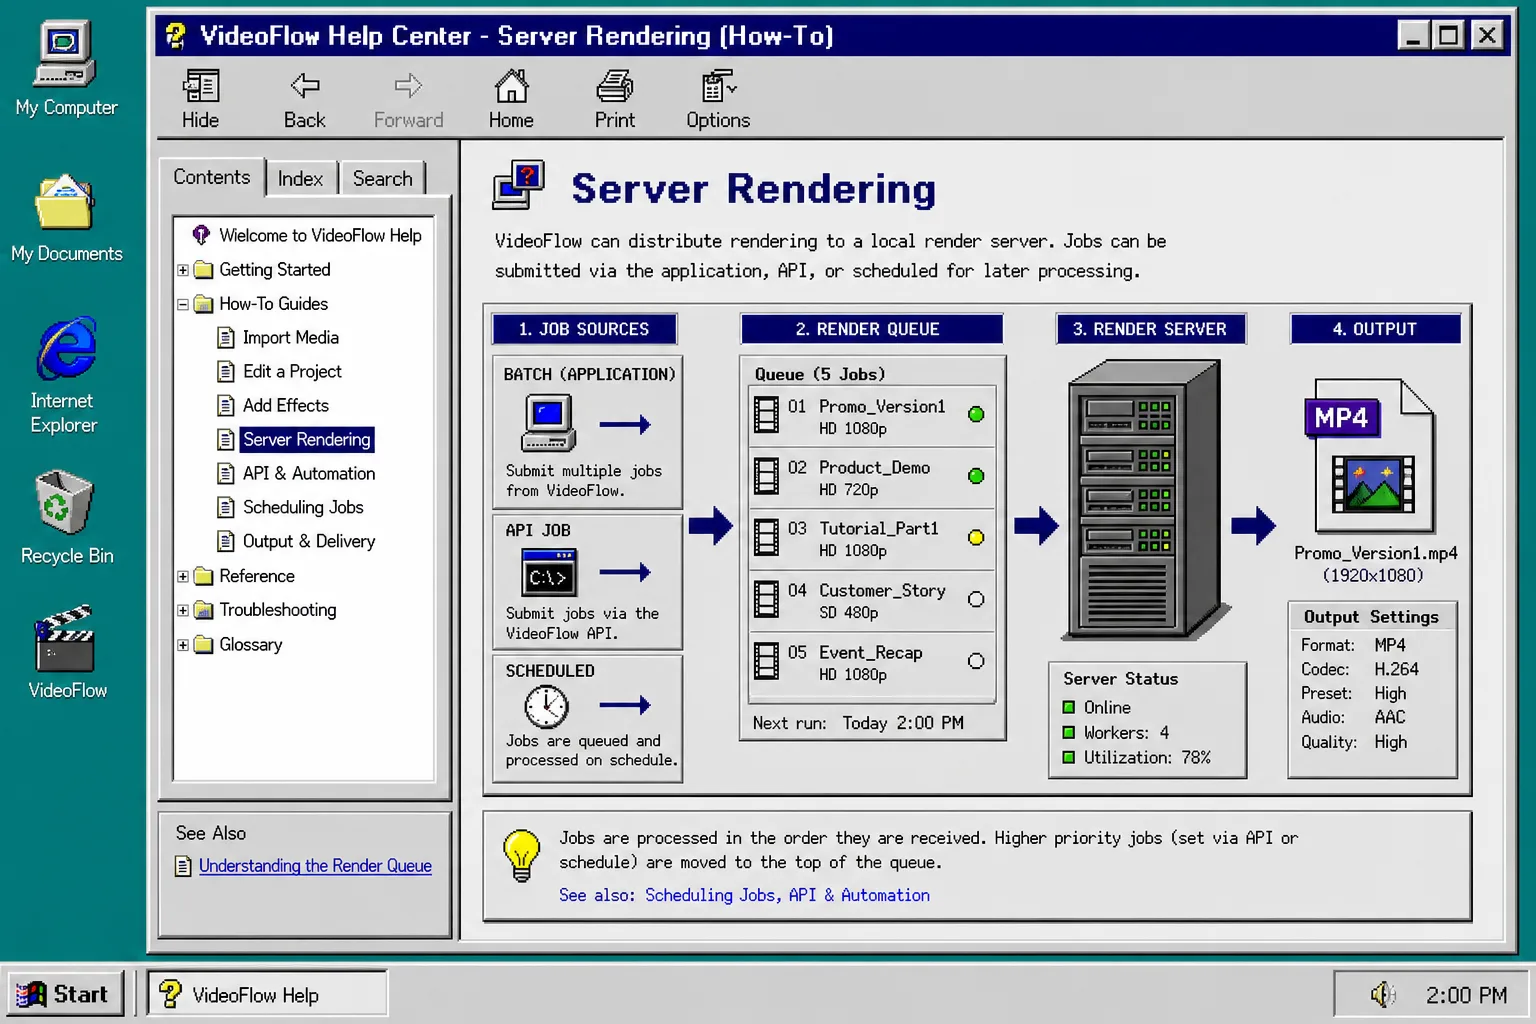
Task: Click the Next run Today 2:00 PM text
Action: click(858, 723)
